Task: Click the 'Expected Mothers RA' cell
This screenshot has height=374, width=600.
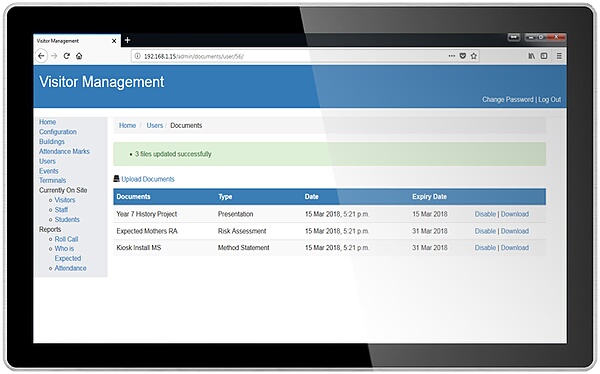Action: 147,231
